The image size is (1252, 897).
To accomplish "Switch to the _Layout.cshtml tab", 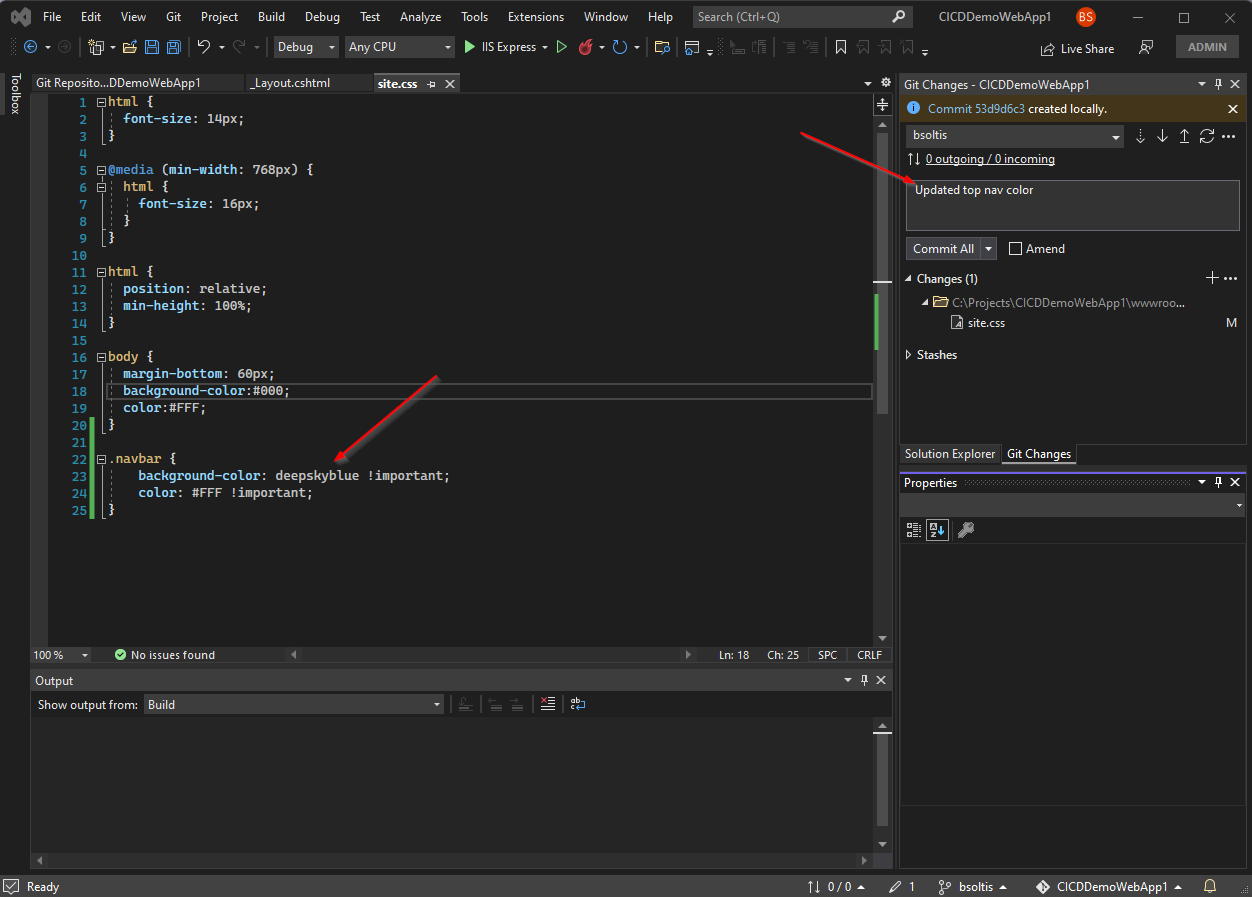I will pyautogui.click(x=290, y=83).
